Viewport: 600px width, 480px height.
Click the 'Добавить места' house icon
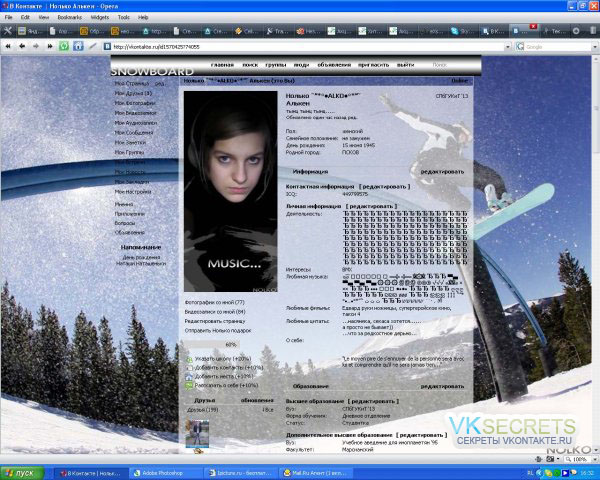pos(189,377)
